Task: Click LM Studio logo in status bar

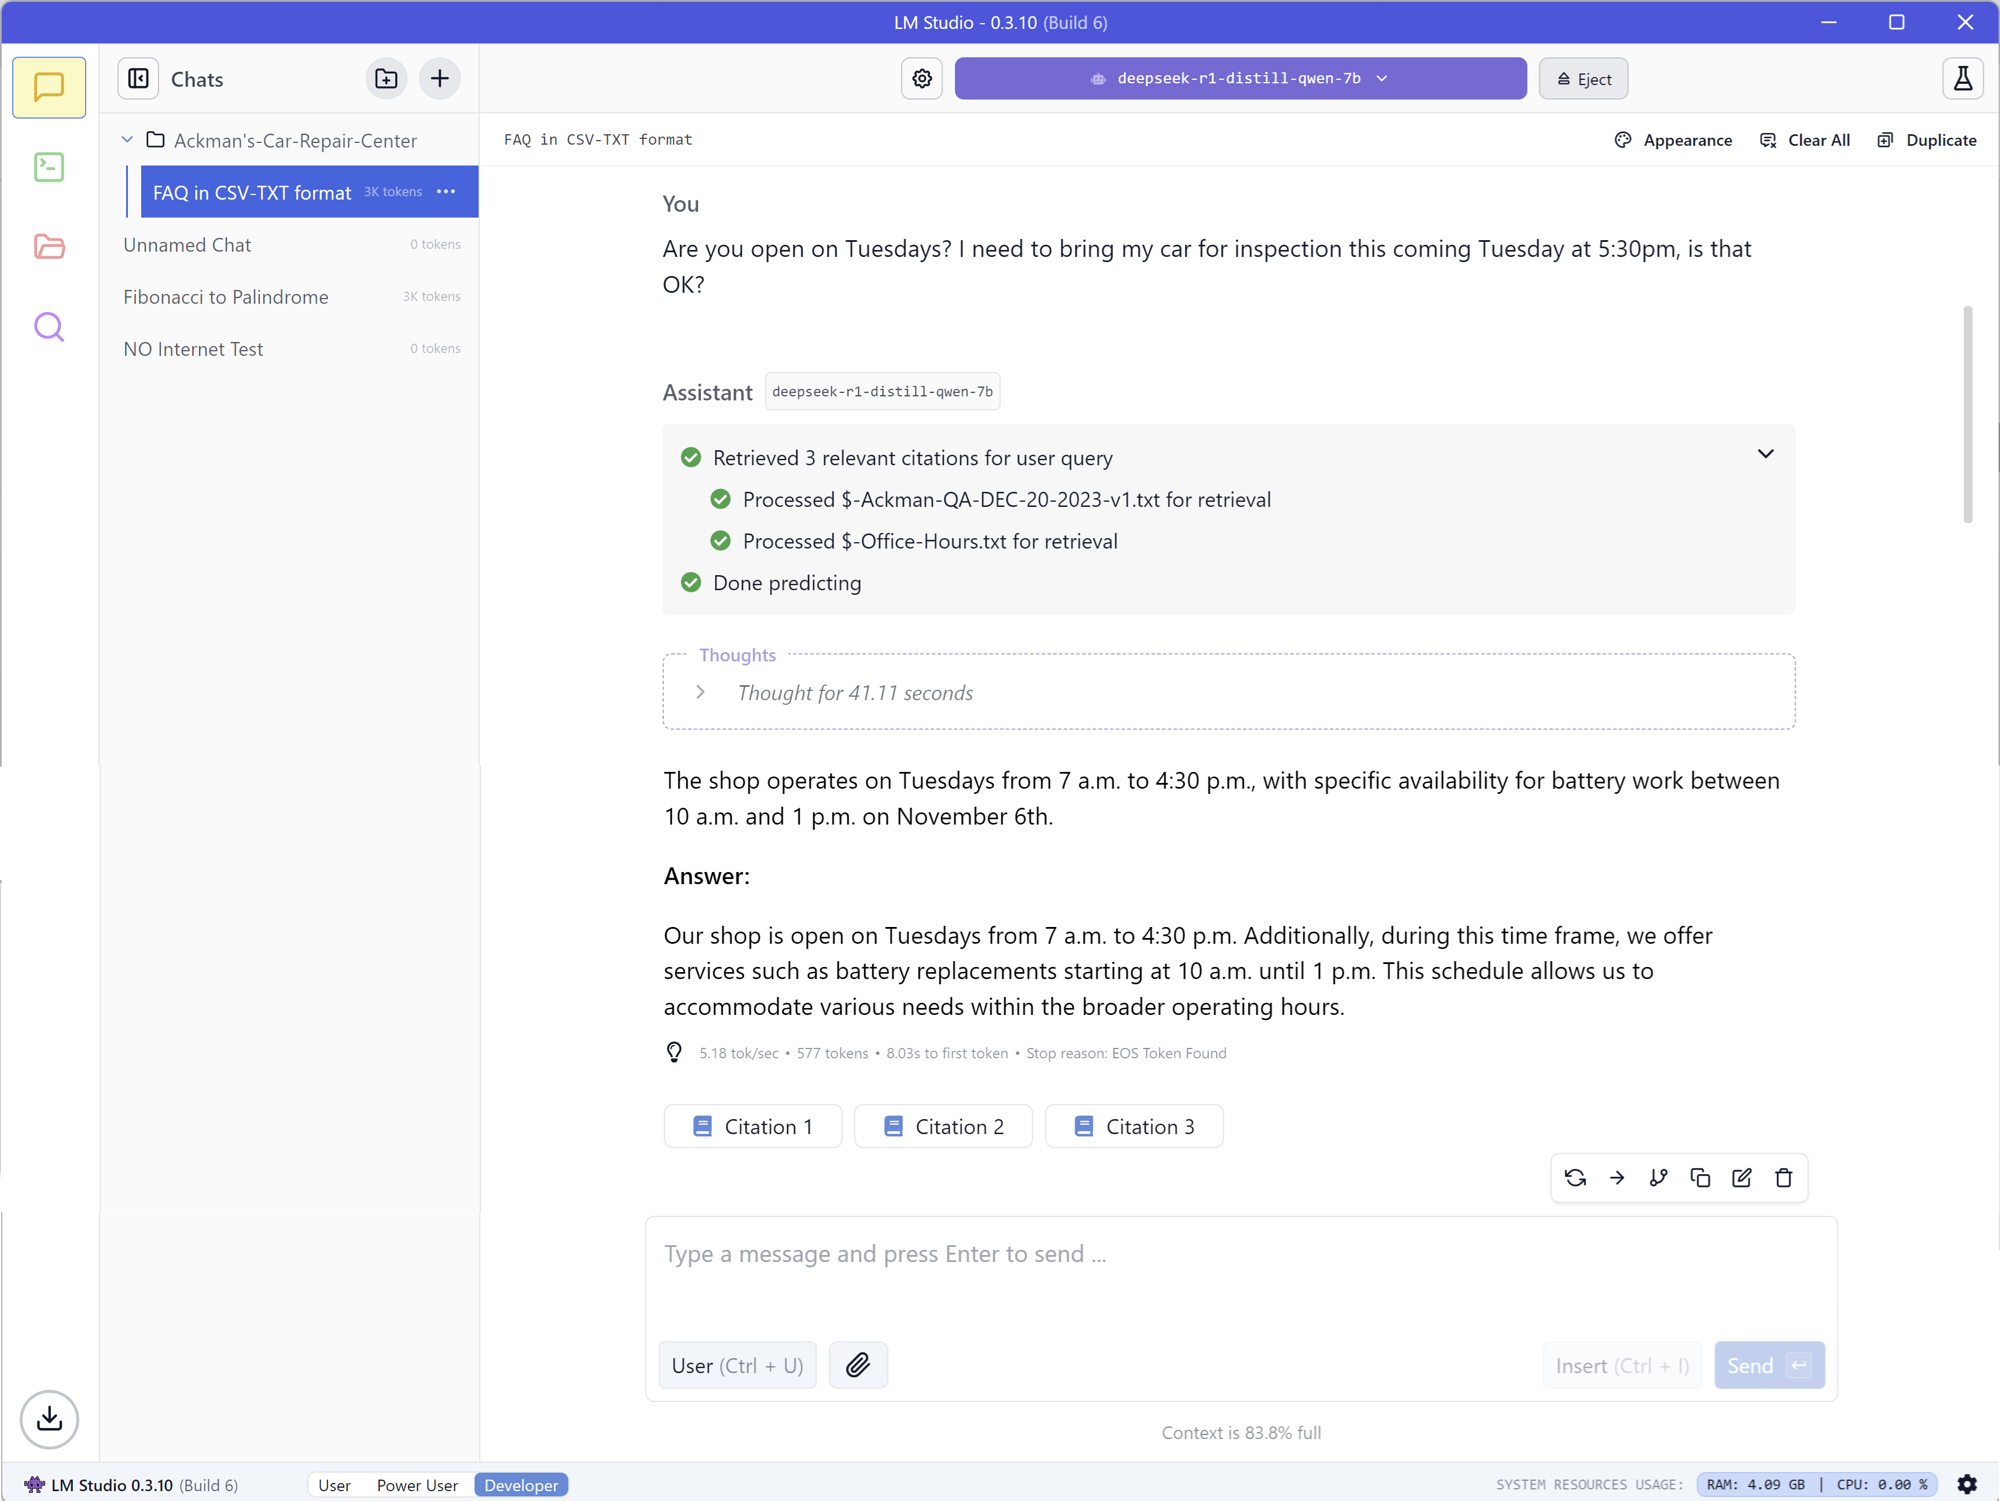Action: coord(34,1484)
